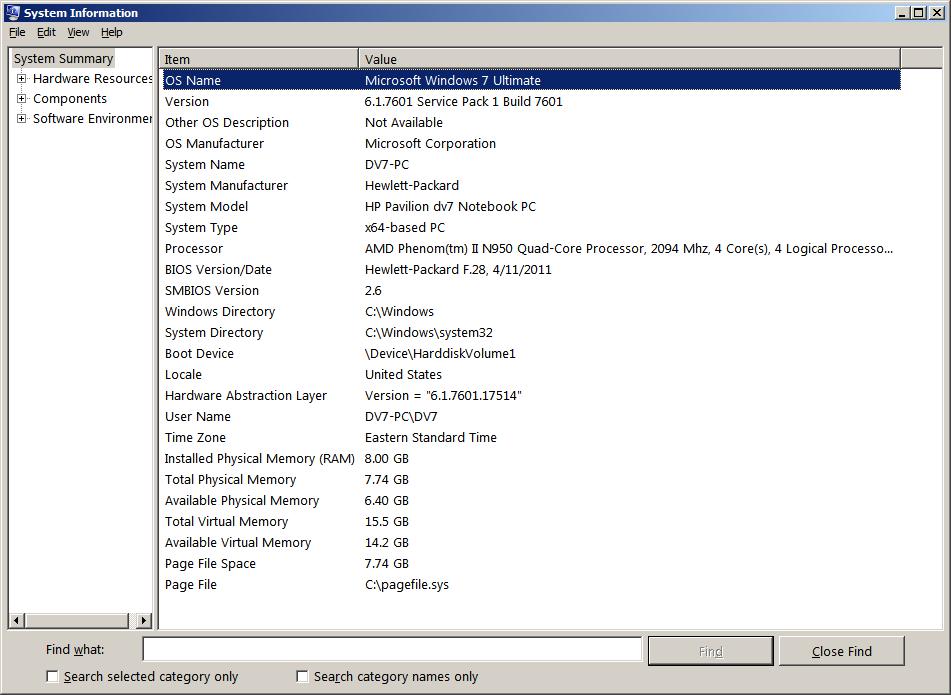The height and width of the screenshot is (695, 951).
Task: Click the Eastern Standard Time value
Action: click(431, 438)
